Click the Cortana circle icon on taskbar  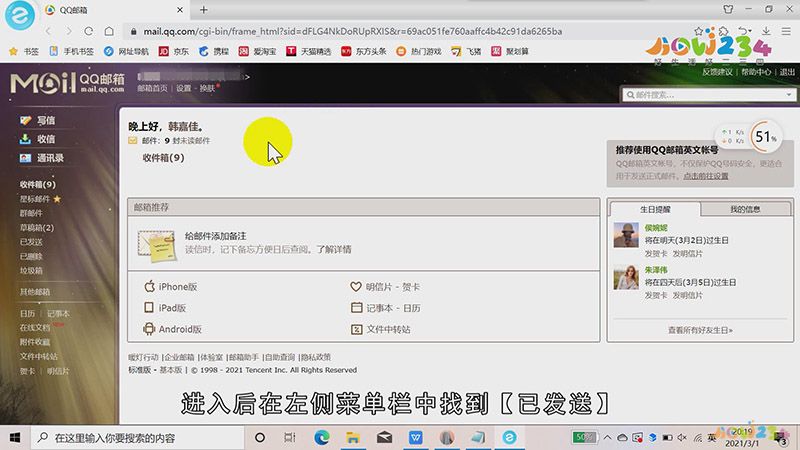coord(260,437)
